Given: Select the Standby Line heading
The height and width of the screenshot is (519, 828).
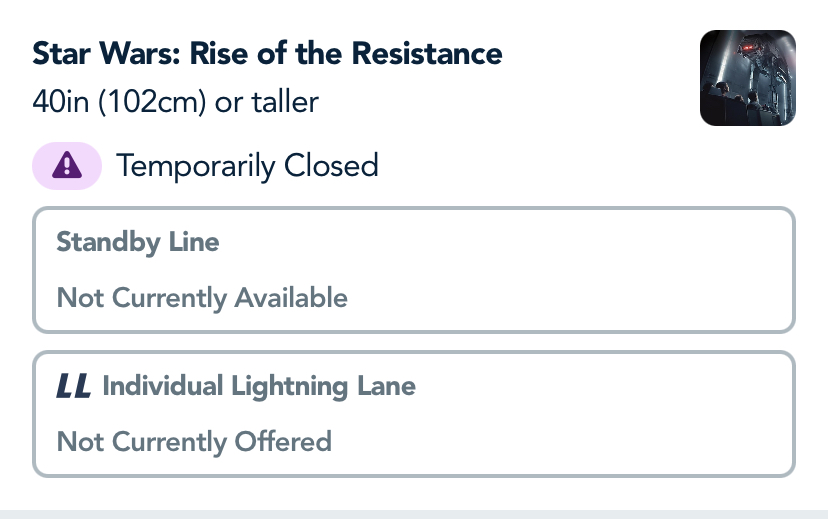Looking at the screenshot, I should point(138,242).
